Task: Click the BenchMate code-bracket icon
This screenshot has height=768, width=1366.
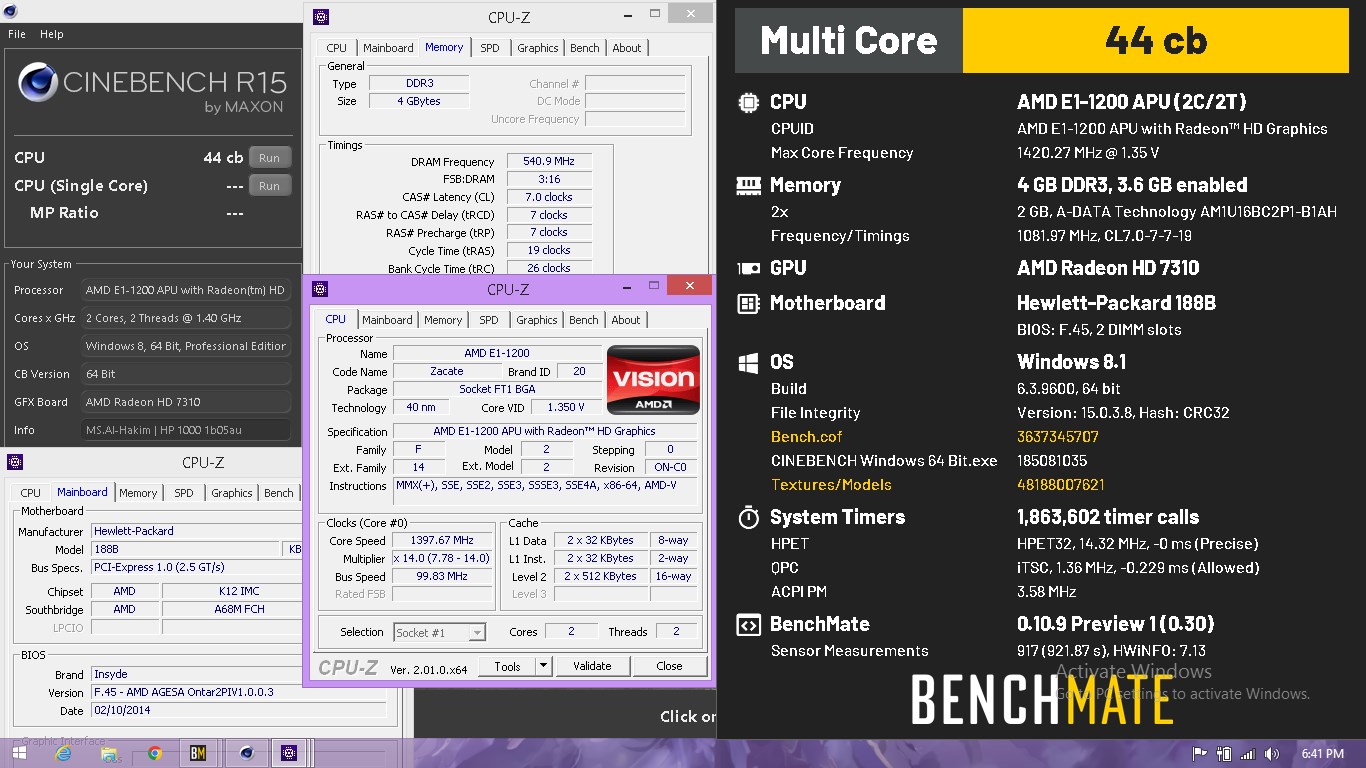Action: coord(747,624)
